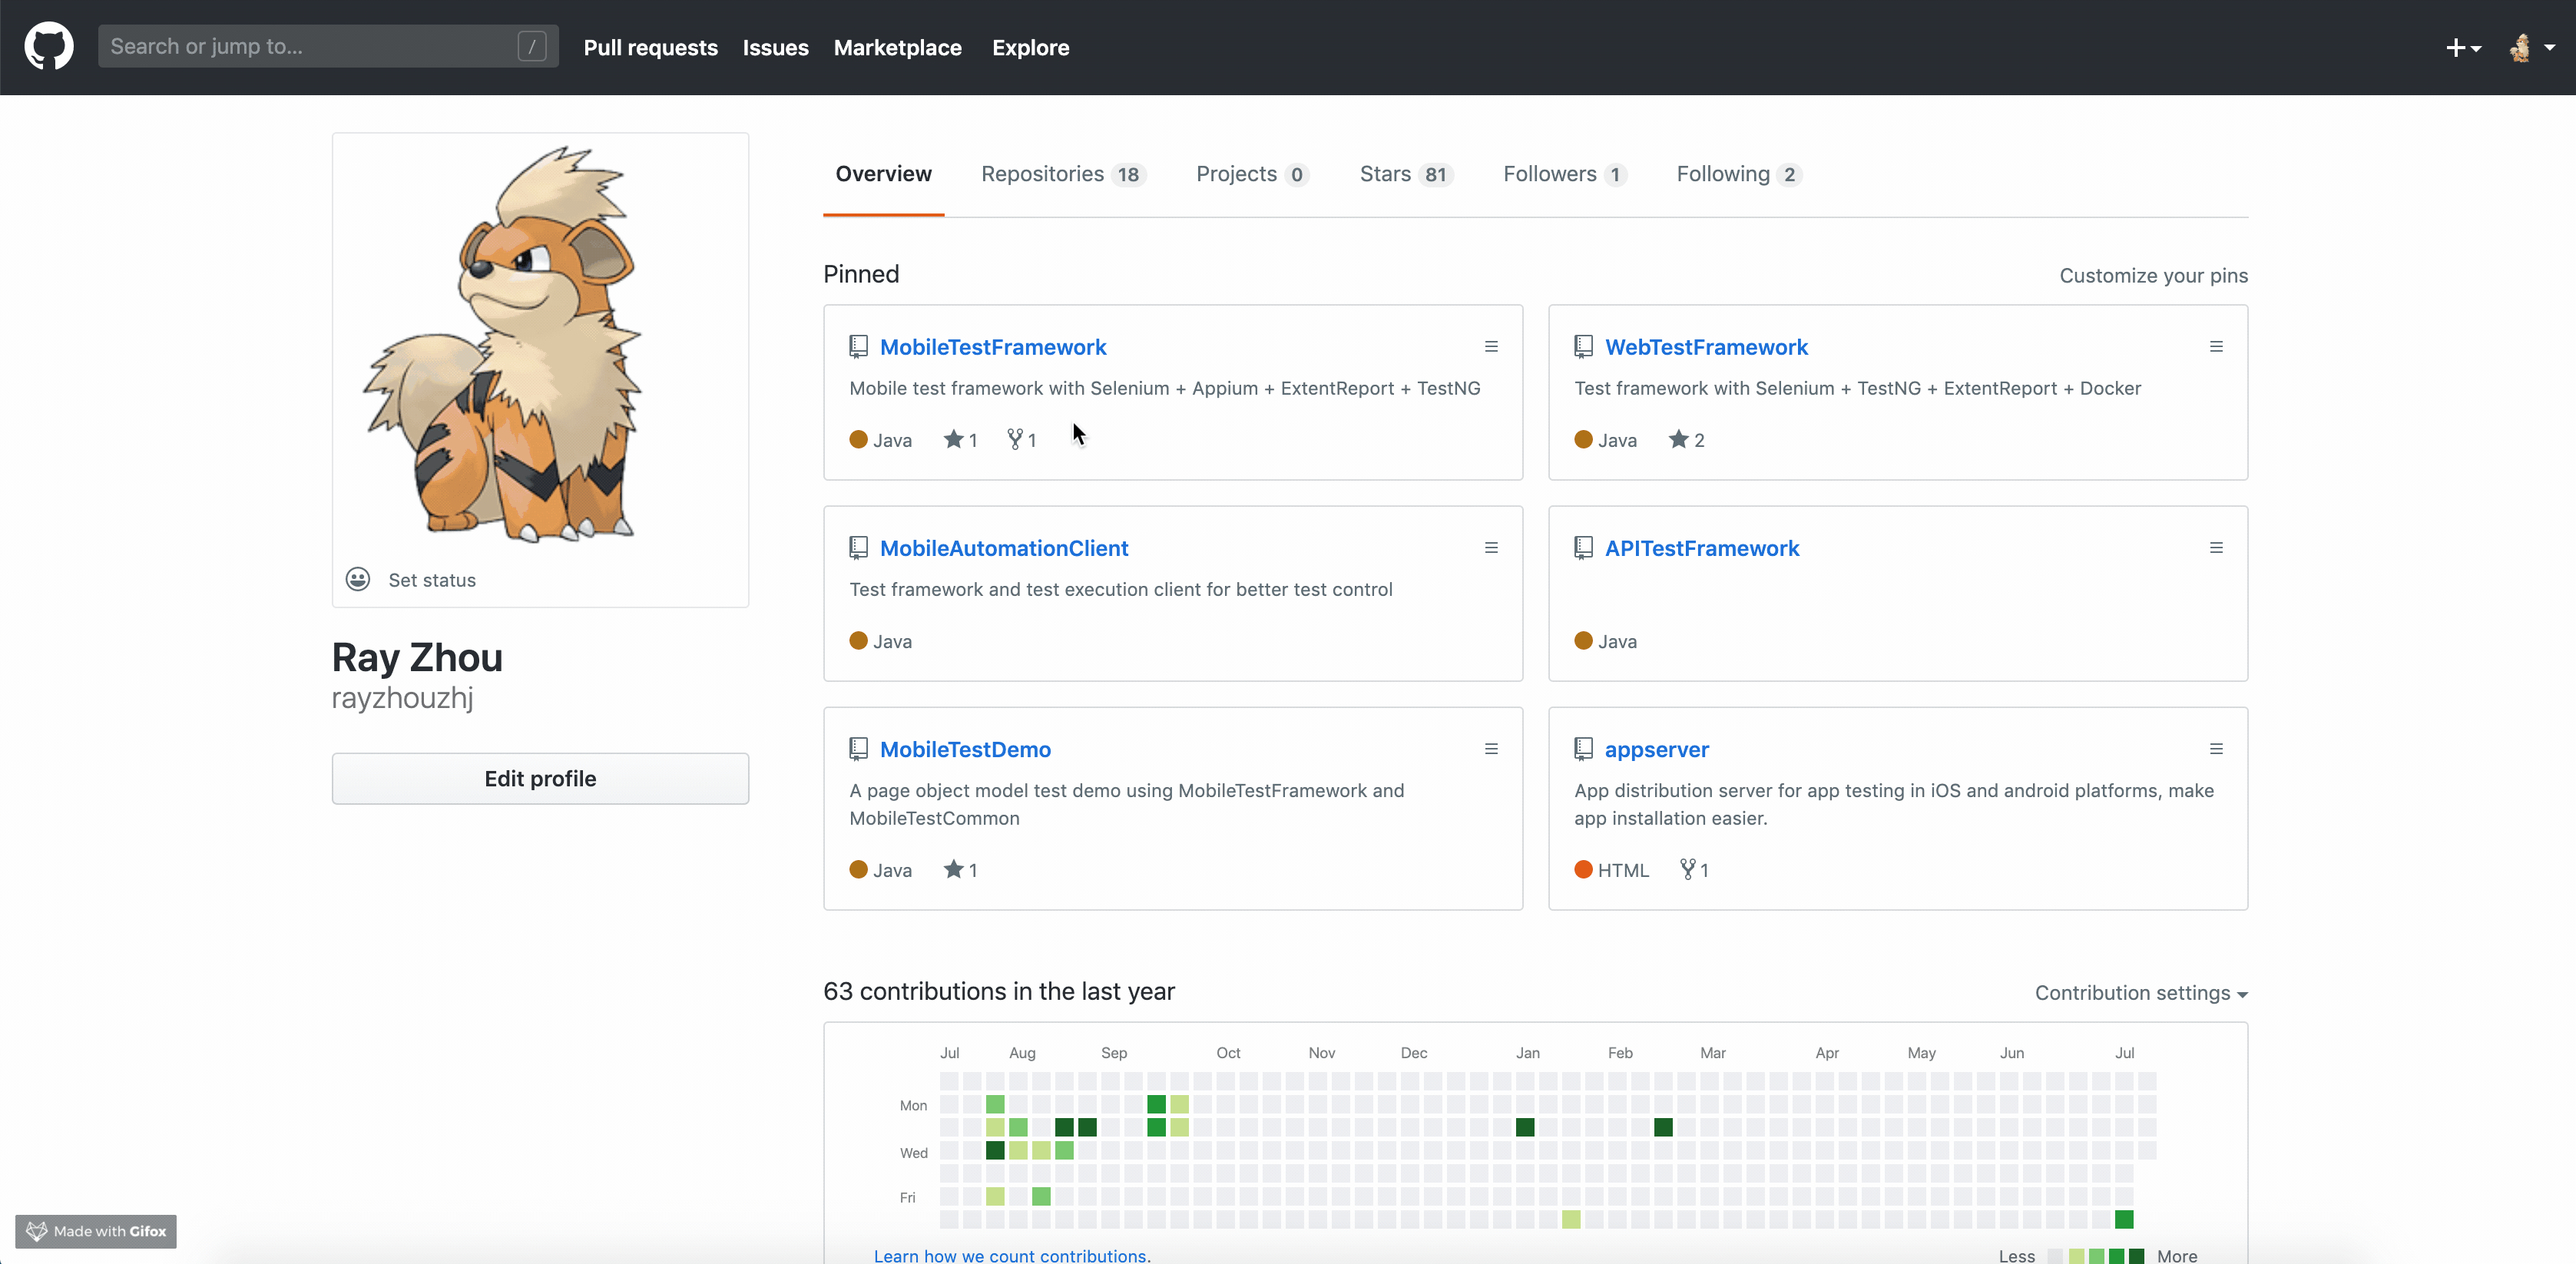This screenshot has height=1264, width=2576.
Task: Click repo icon beside appserver
Action: tap(1583, 749)
